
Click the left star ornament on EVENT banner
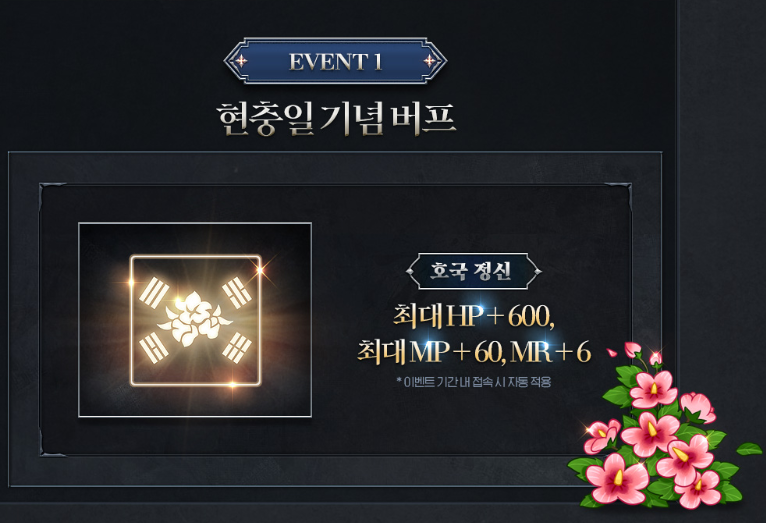(x=241, y=61)
